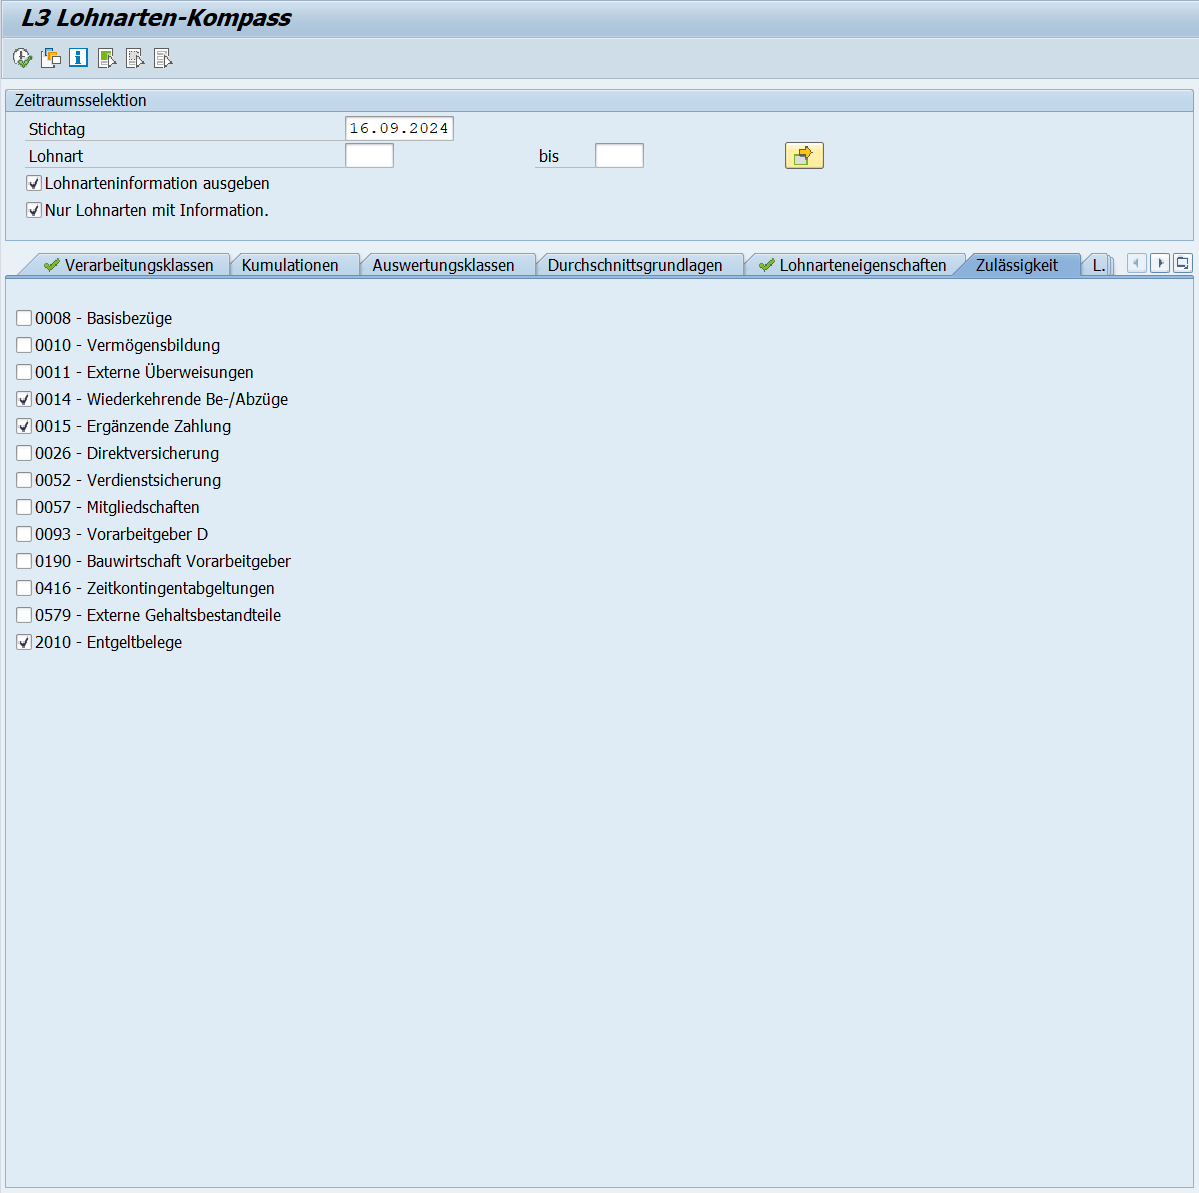This screenshot has height=1193, width=1199.
Task: Check 0008 - Basisbezüge
Action: (x=24, y=318)
